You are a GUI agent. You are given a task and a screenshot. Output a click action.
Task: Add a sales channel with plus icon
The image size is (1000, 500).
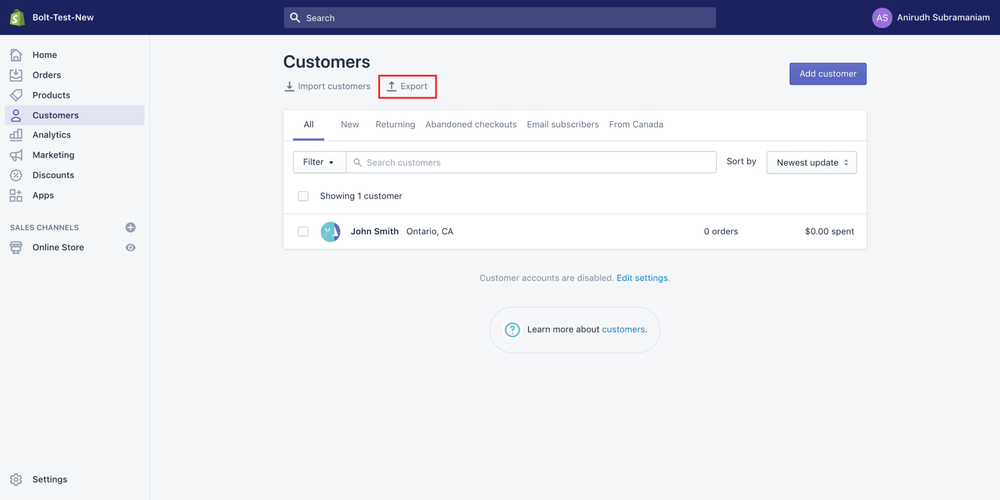131,228
